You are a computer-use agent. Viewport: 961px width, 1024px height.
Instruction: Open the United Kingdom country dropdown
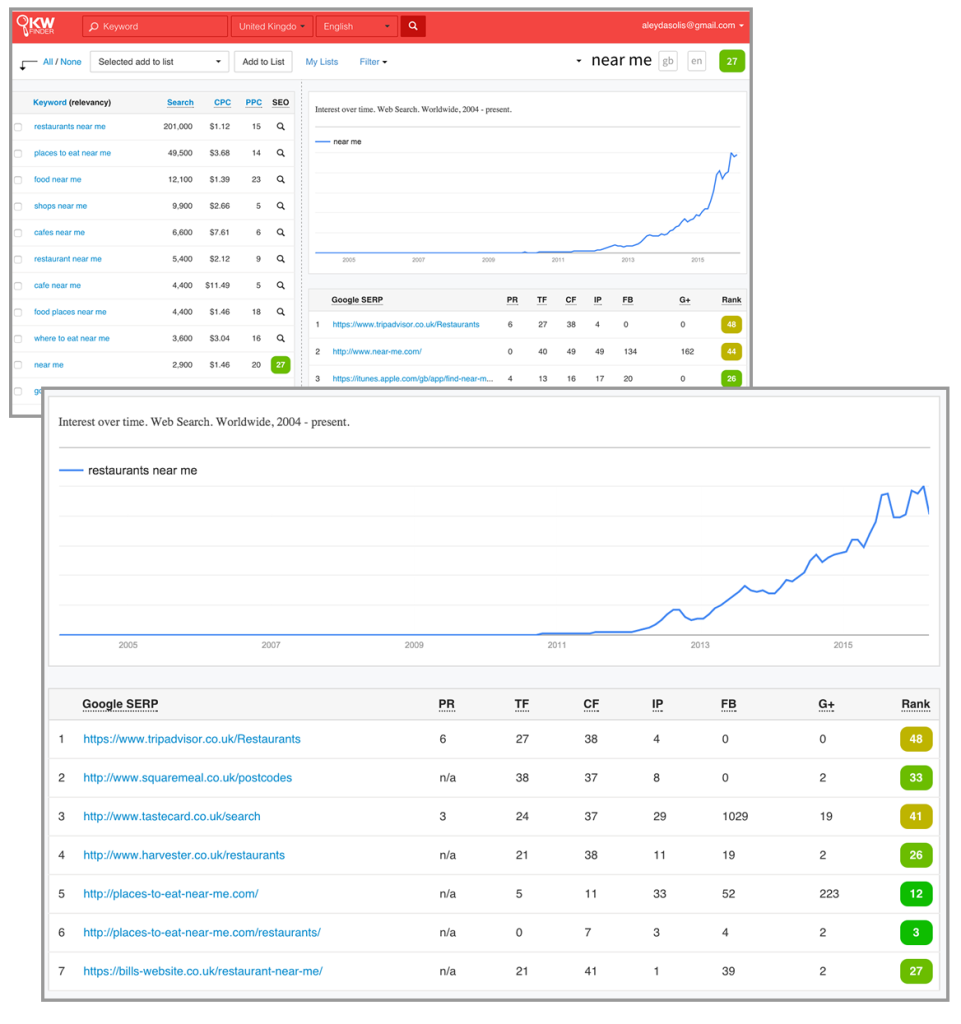(x=272, y=26)
